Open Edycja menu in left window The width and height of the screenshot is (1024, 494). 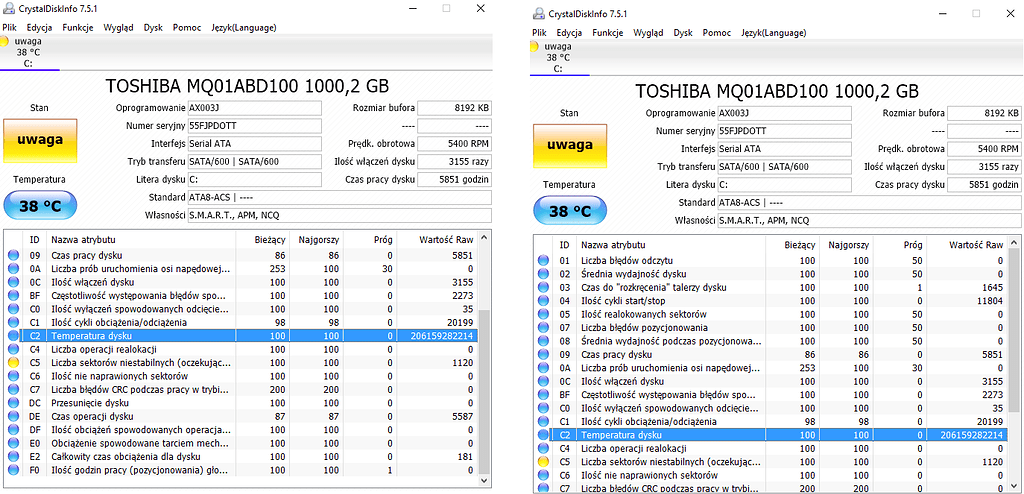click(x=40, y=27)
